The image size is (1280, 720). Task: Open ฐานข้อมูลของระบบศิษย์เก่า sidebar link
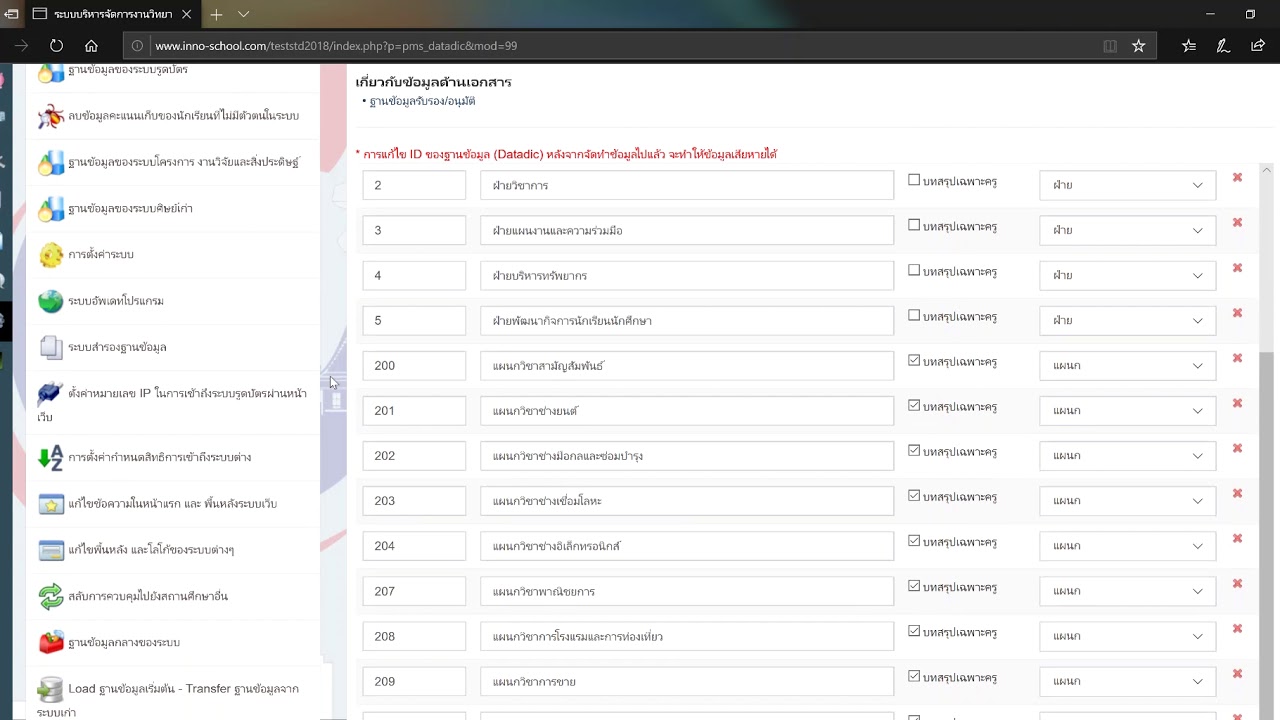click(130, 209)
